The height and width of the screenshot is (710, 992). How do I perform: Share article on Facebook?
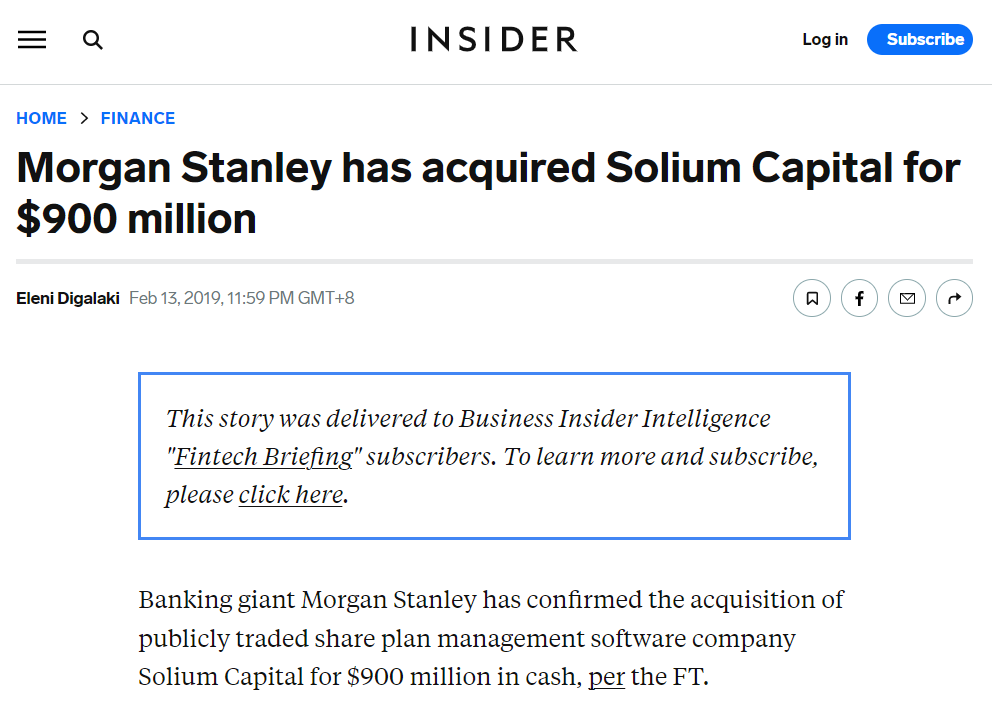pyautogui.click(x=860, y=298)
